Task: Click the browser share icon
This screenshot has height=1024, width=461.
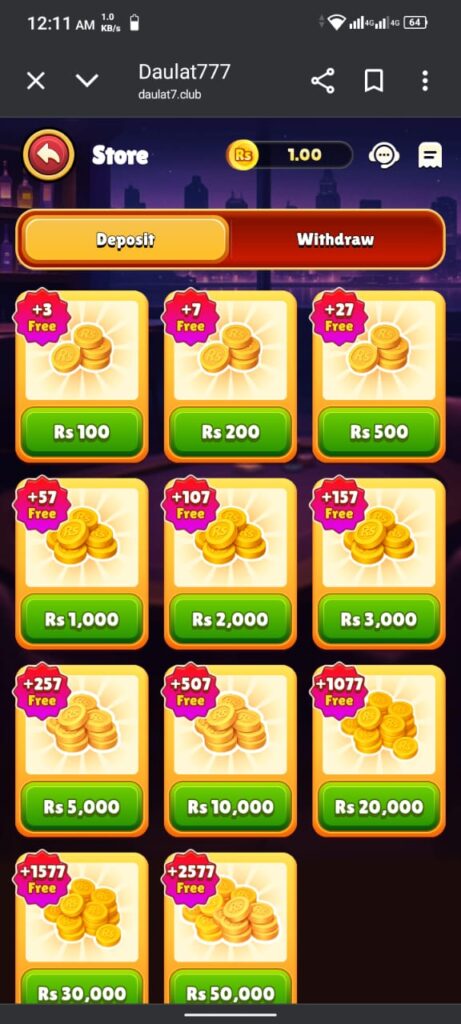Action: (x=323, y=81)
